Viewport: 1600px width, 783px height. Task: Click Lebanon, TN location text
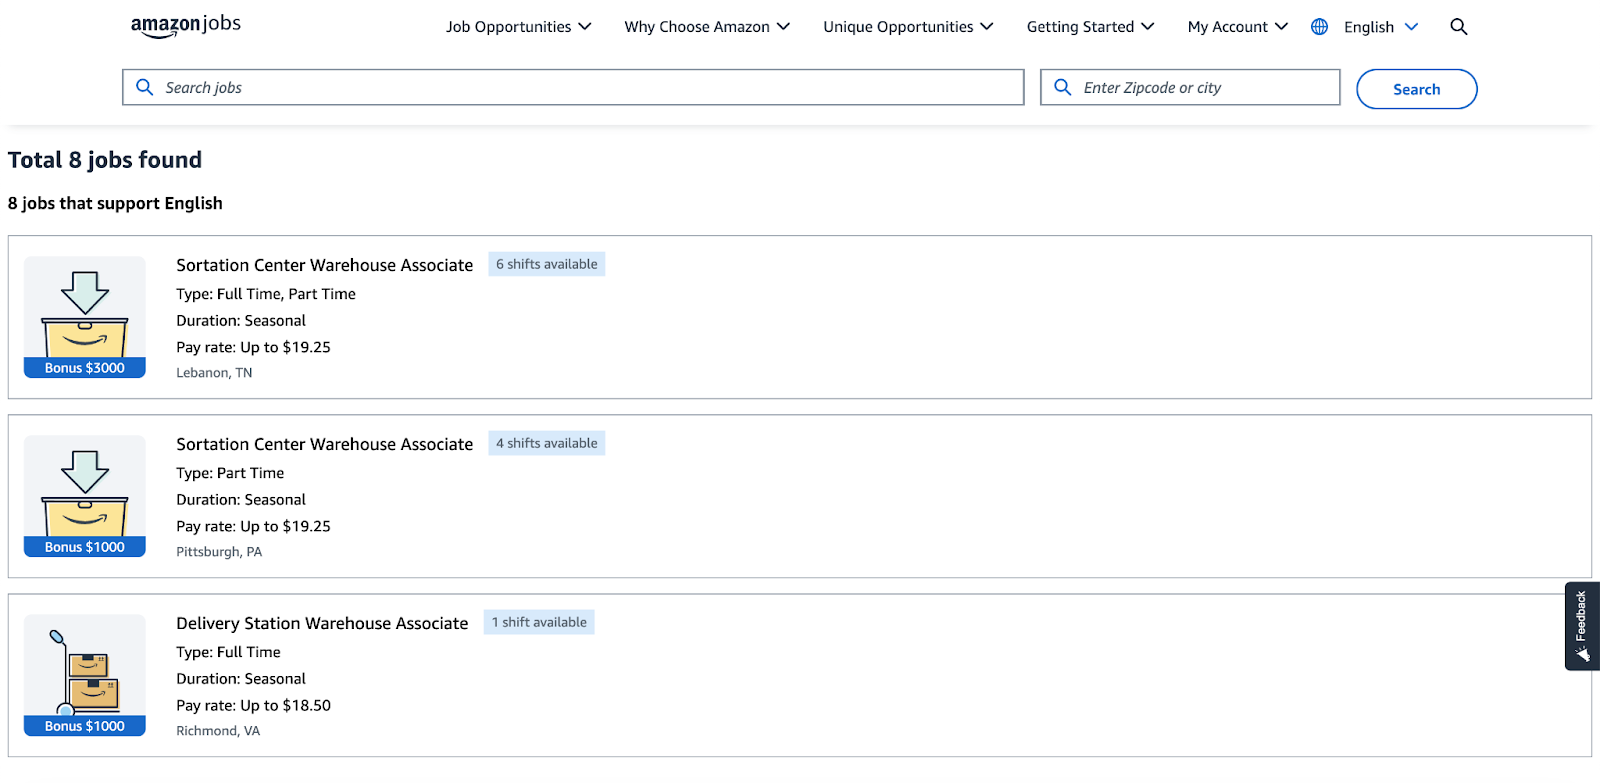[214, 373]
